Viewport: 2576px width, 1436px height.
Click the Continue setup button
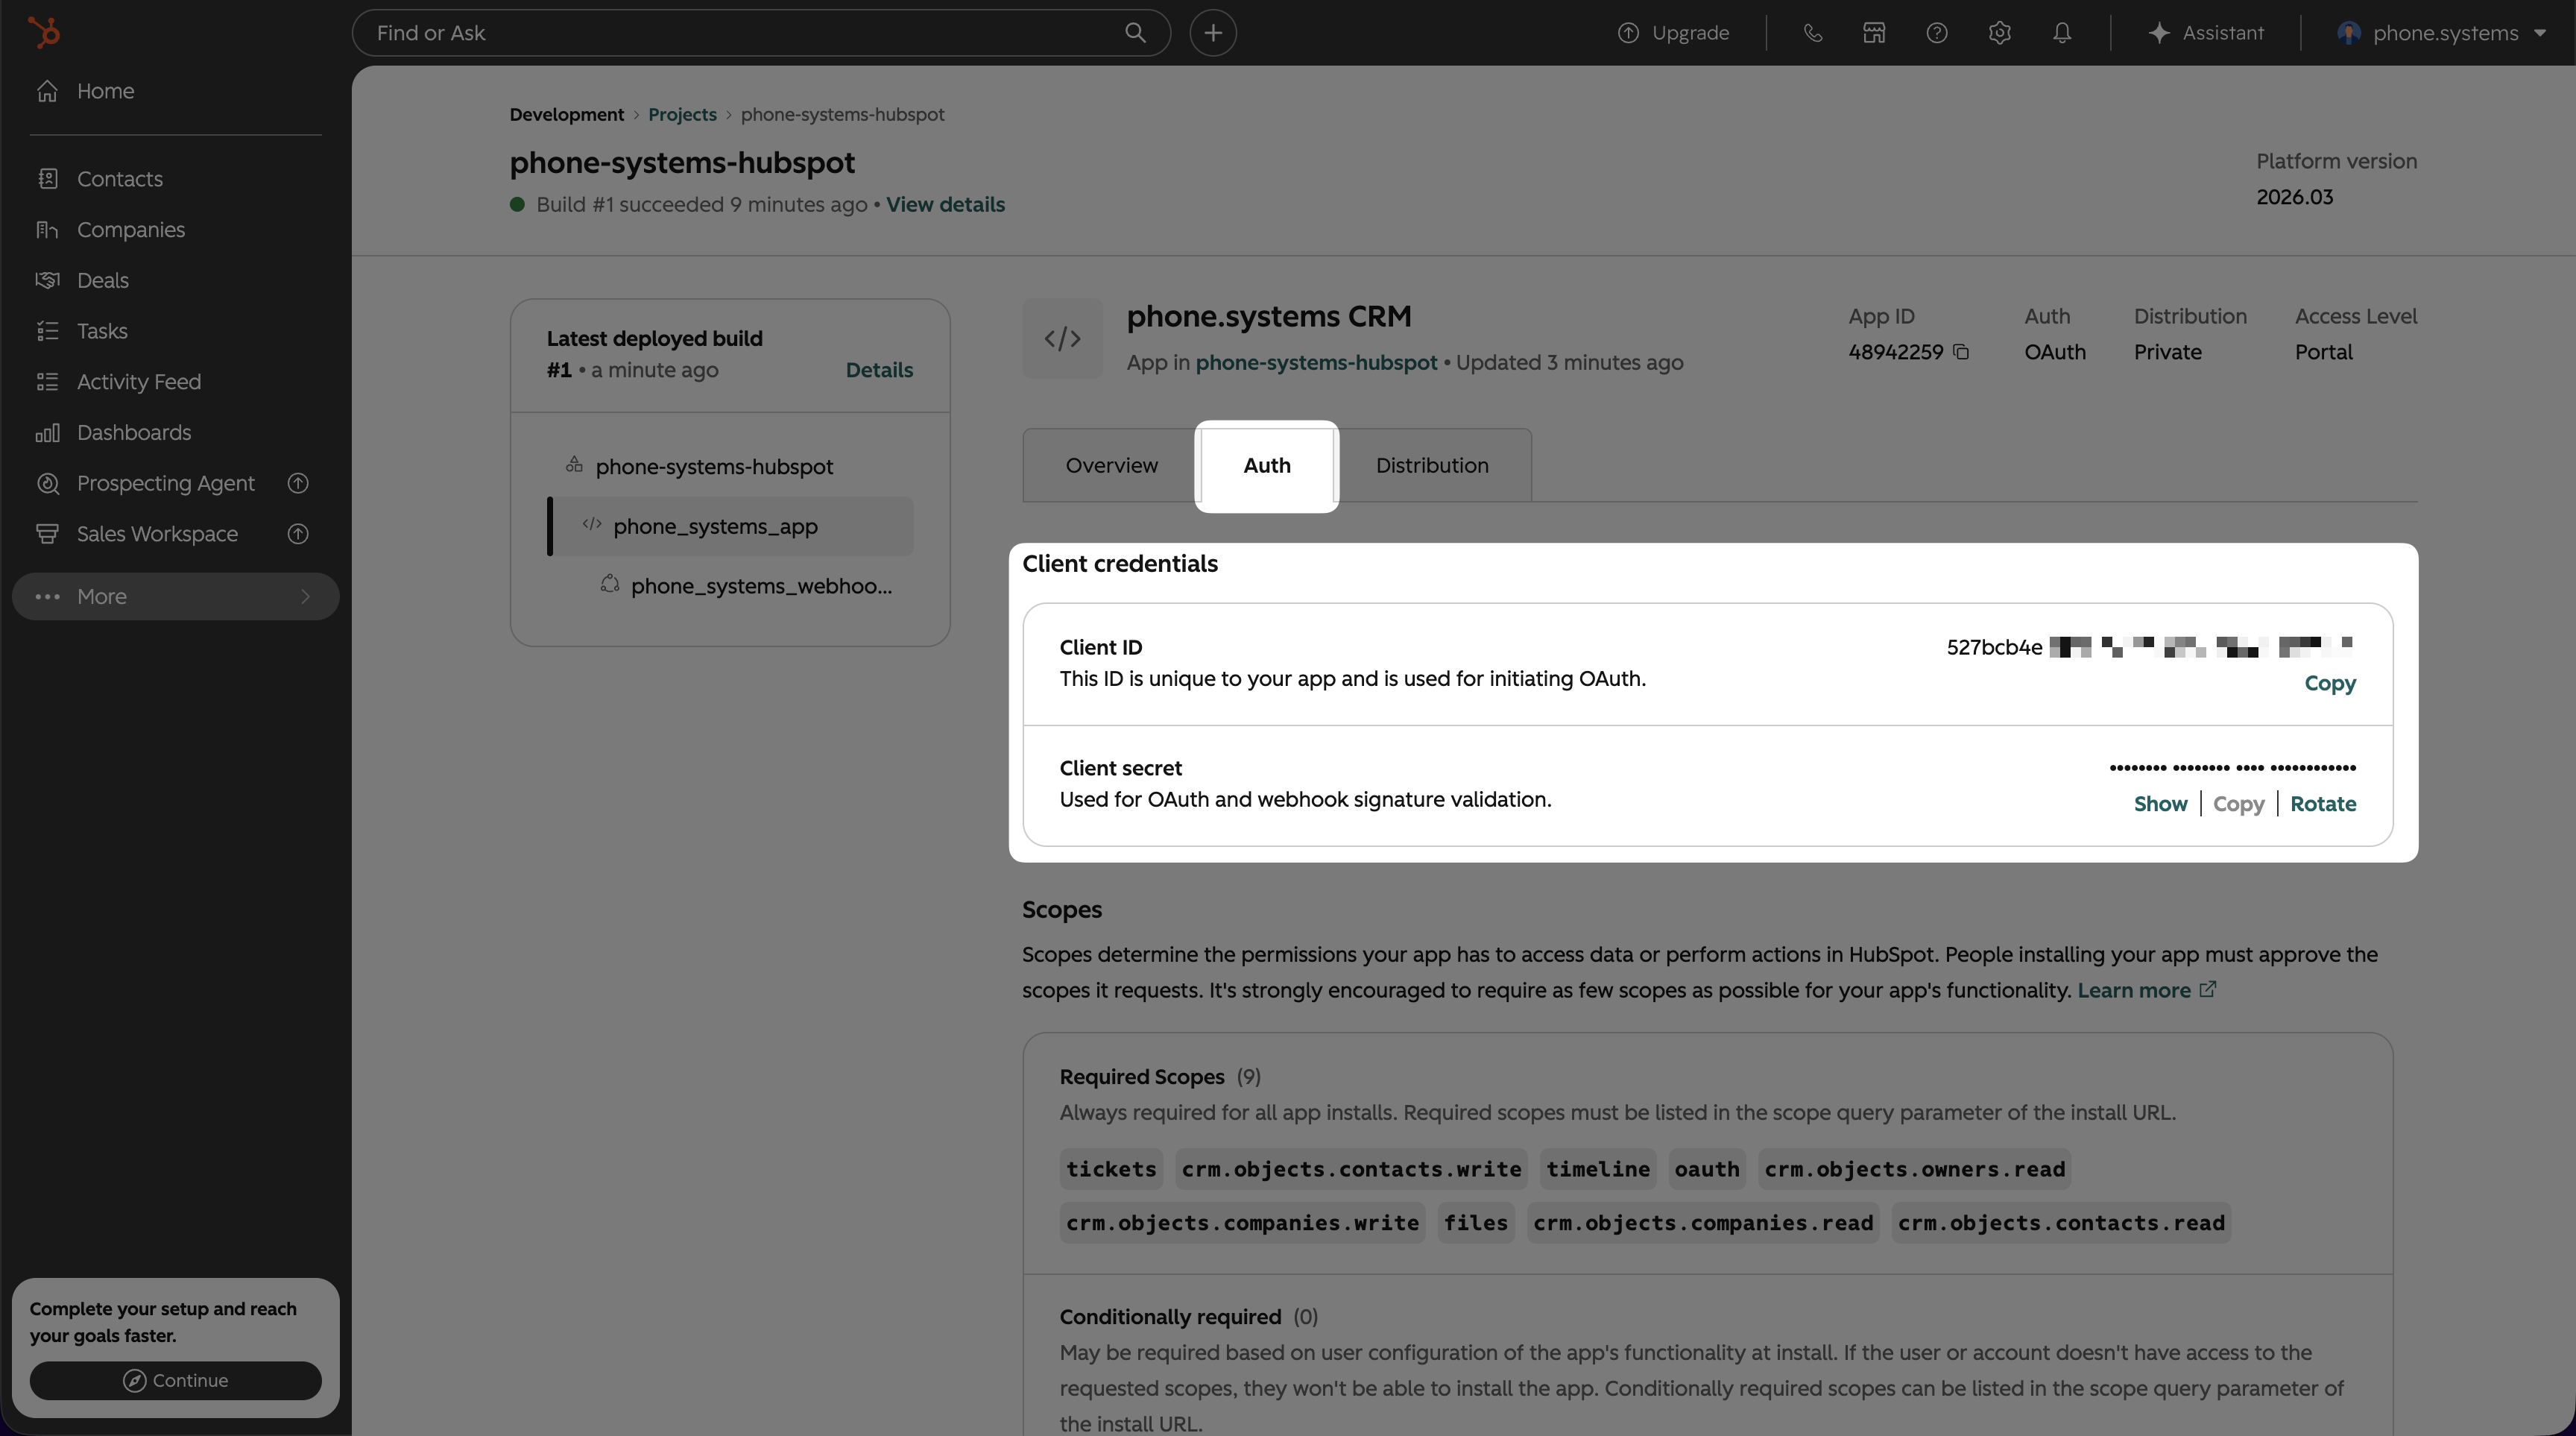pos(176,1380)
